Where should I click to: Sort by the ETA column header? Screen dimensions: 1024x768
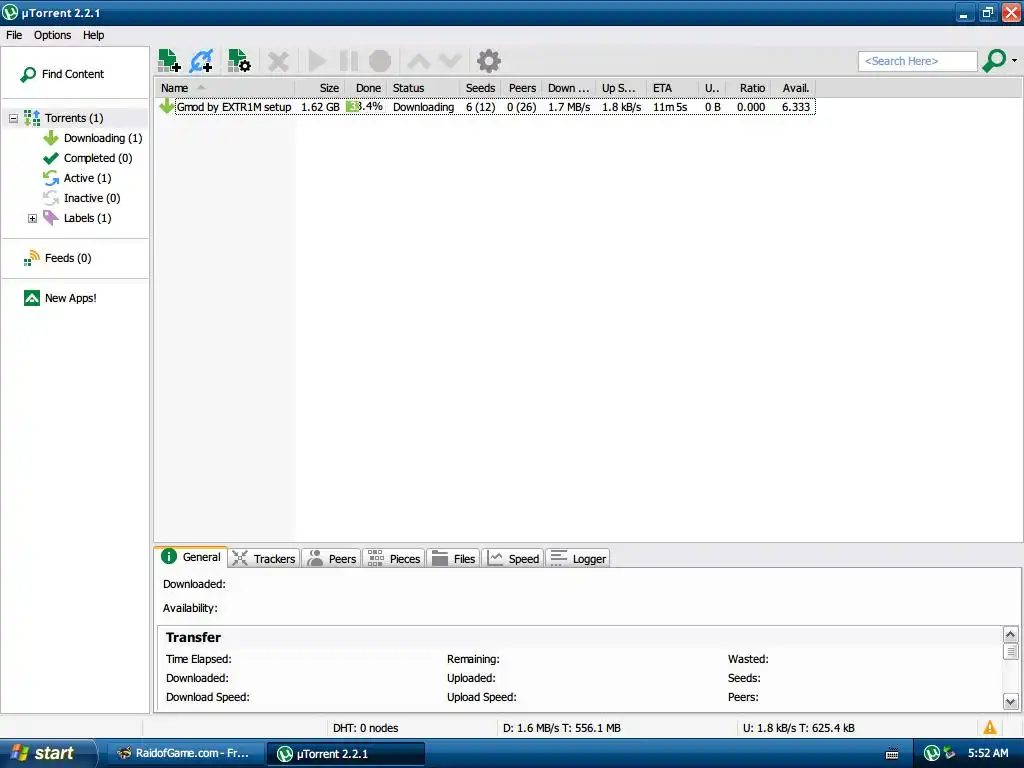(x=673, y=88)
